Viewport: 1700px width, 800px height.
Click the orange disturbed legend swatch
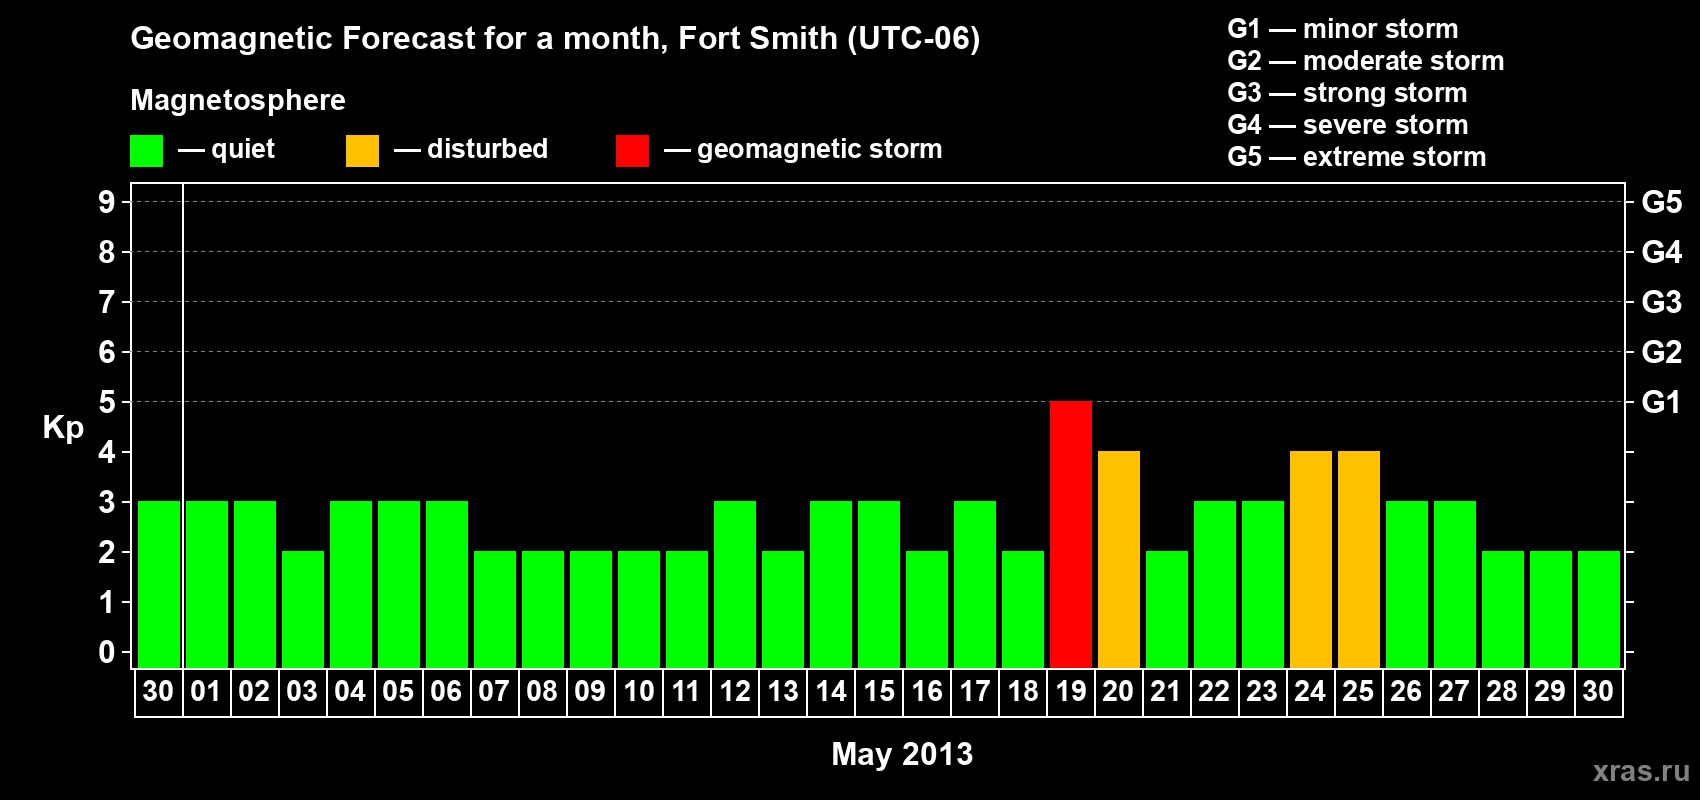362,151
